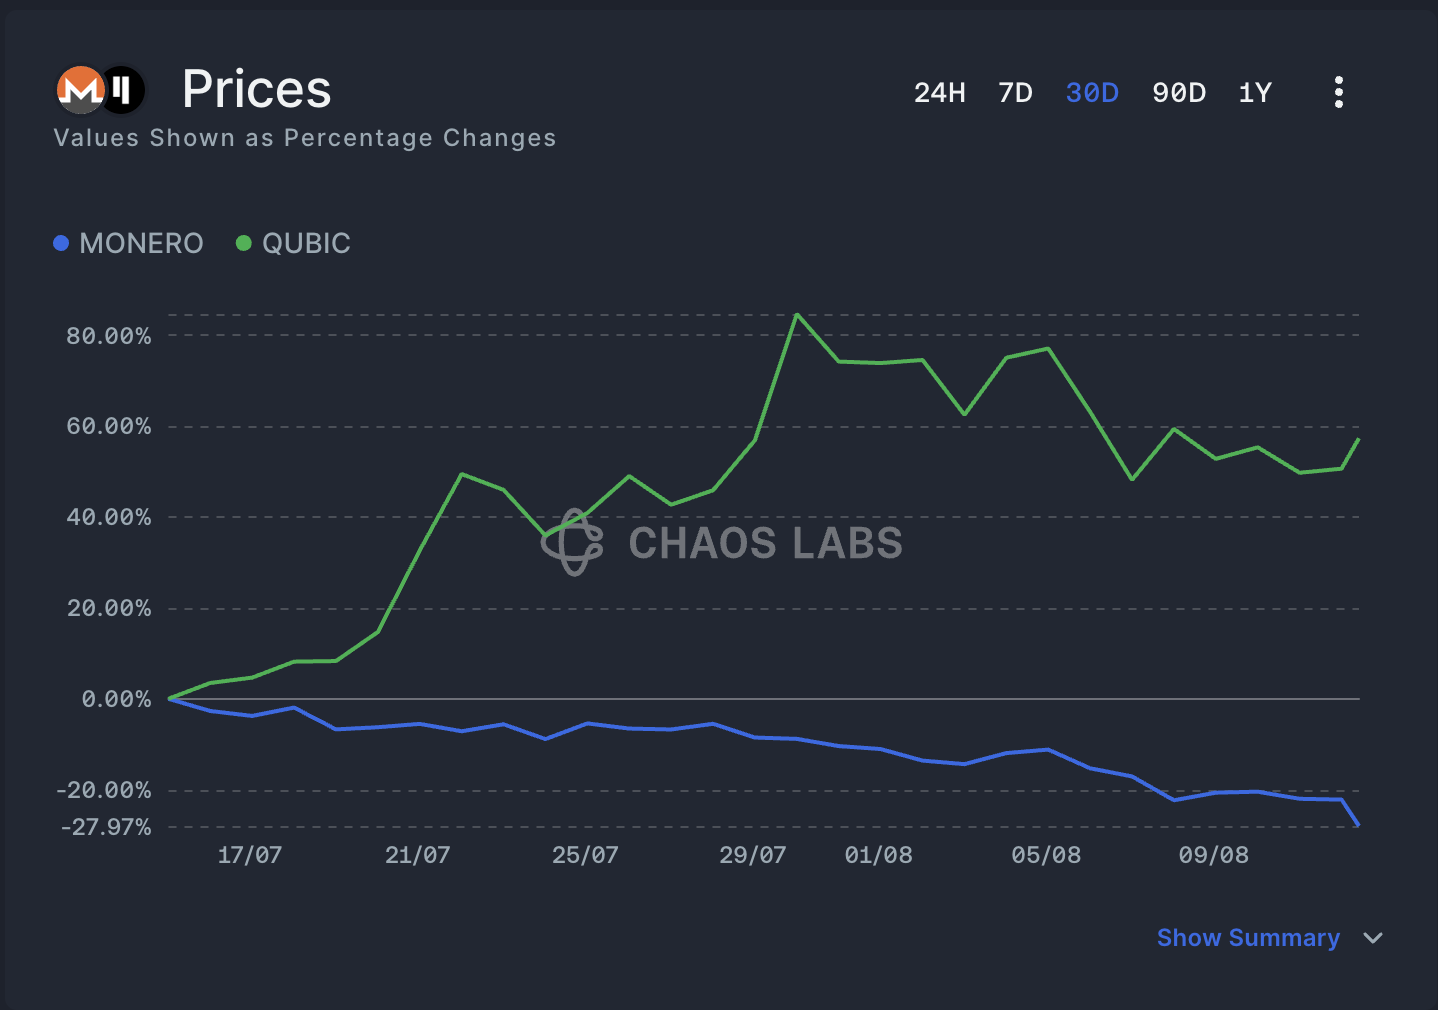Select the 90D timeframe tab

[1179, 92]
